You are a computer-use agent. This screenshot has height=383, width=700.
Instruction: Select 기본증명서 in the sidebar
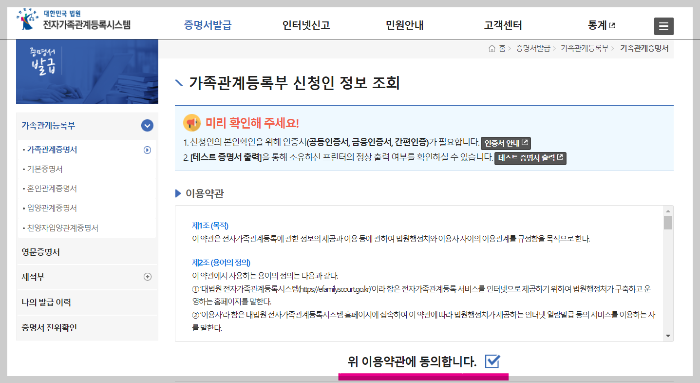coord(45,169)
